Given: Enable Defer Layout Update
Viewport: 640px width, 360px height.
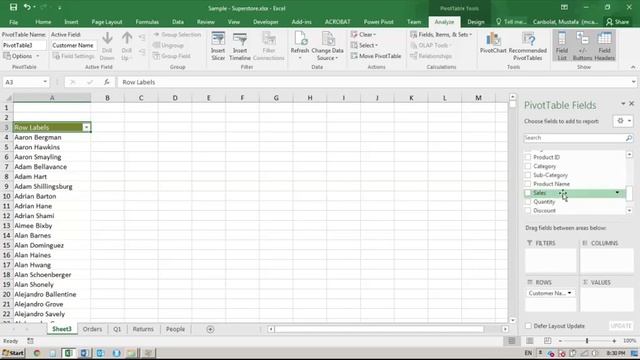Looking at the screenshot, I should 529,326.
